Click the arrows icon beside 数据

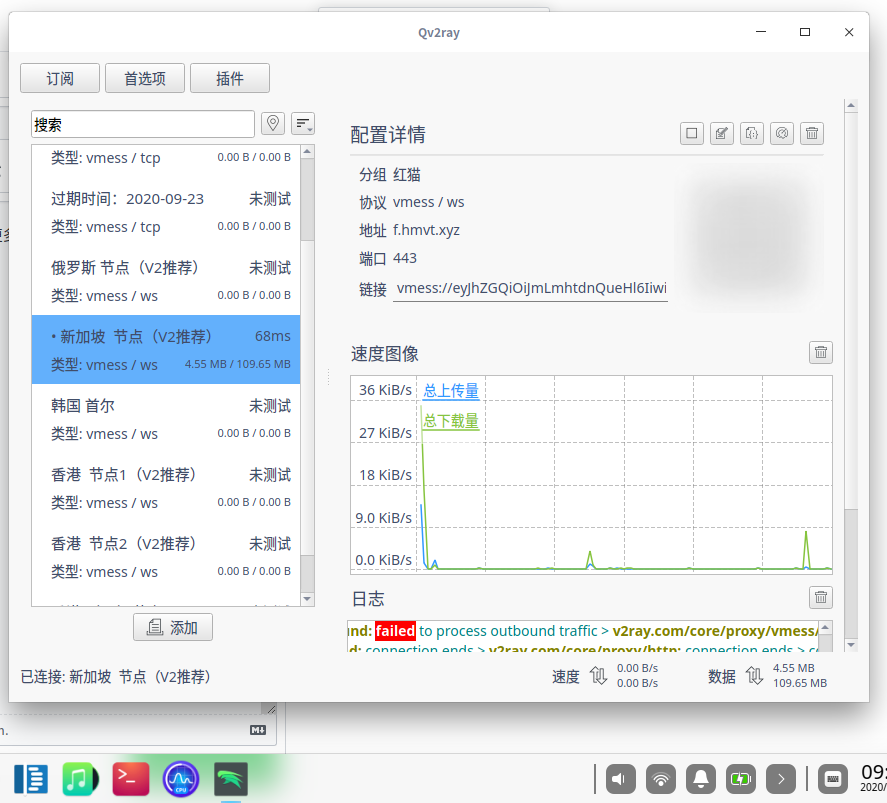pyautogui.click(x=755, y=676)
